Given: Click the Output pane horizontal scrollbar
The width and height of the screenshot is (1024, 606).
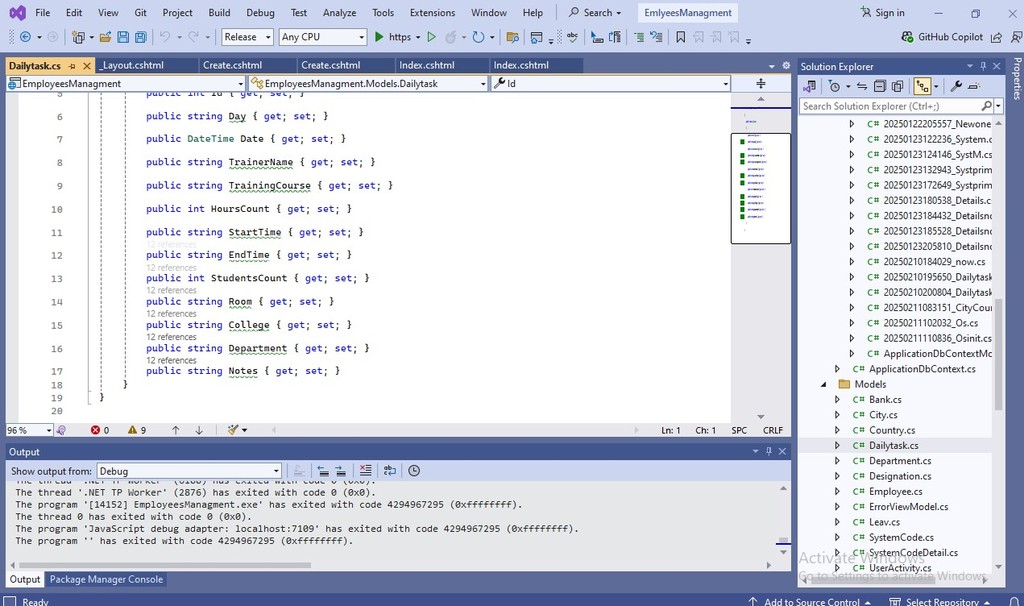Looking at the screenshot, I should point(165,565).
